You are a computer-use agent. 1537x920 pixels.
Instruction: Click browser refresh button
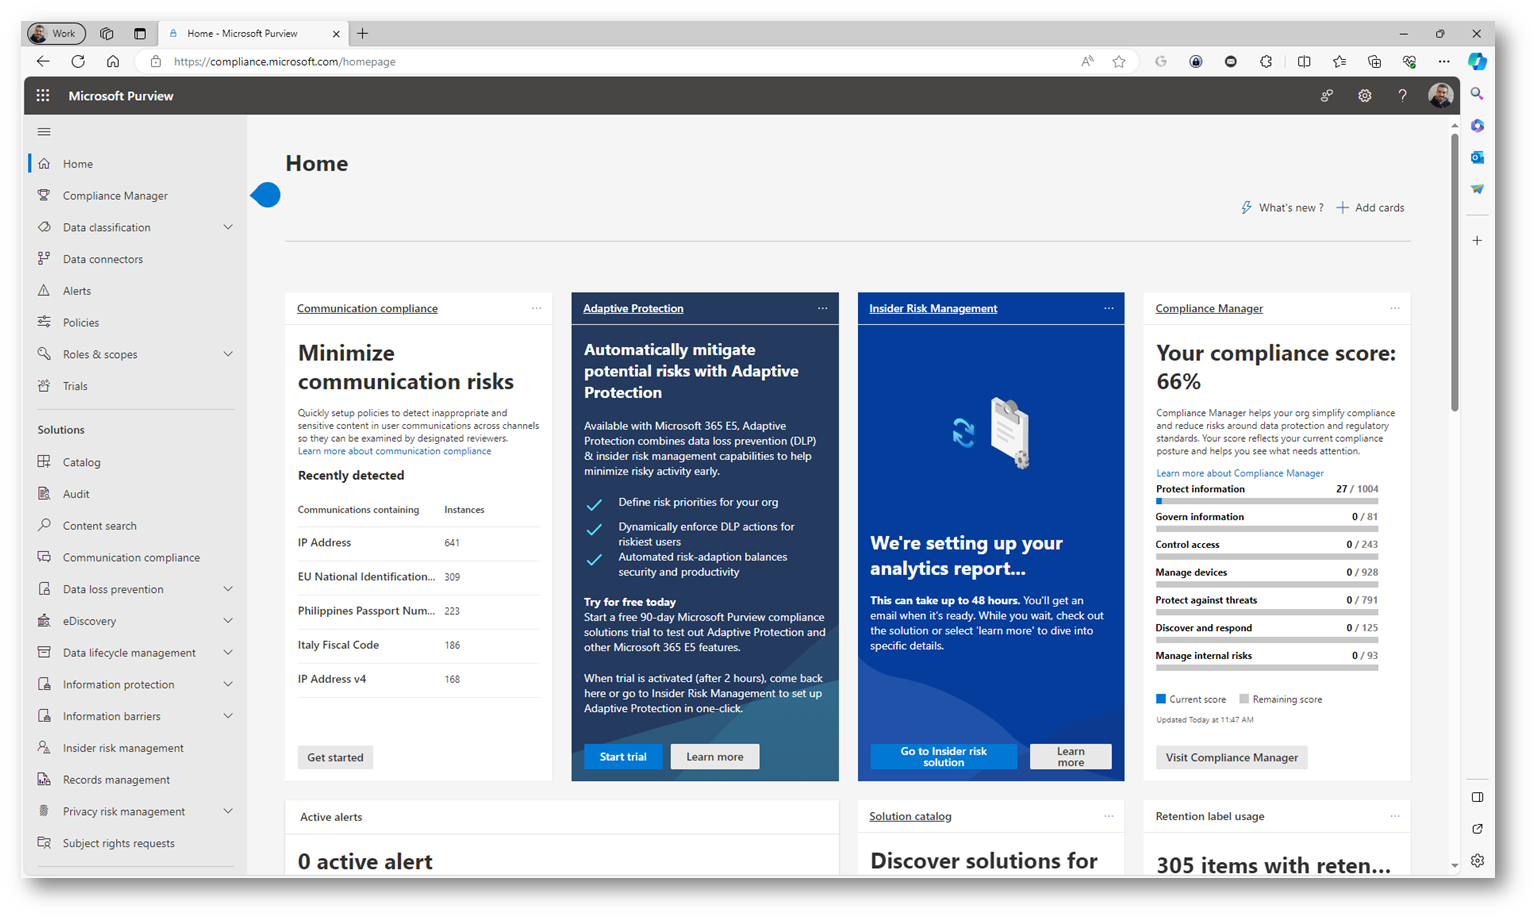(78, 61)
